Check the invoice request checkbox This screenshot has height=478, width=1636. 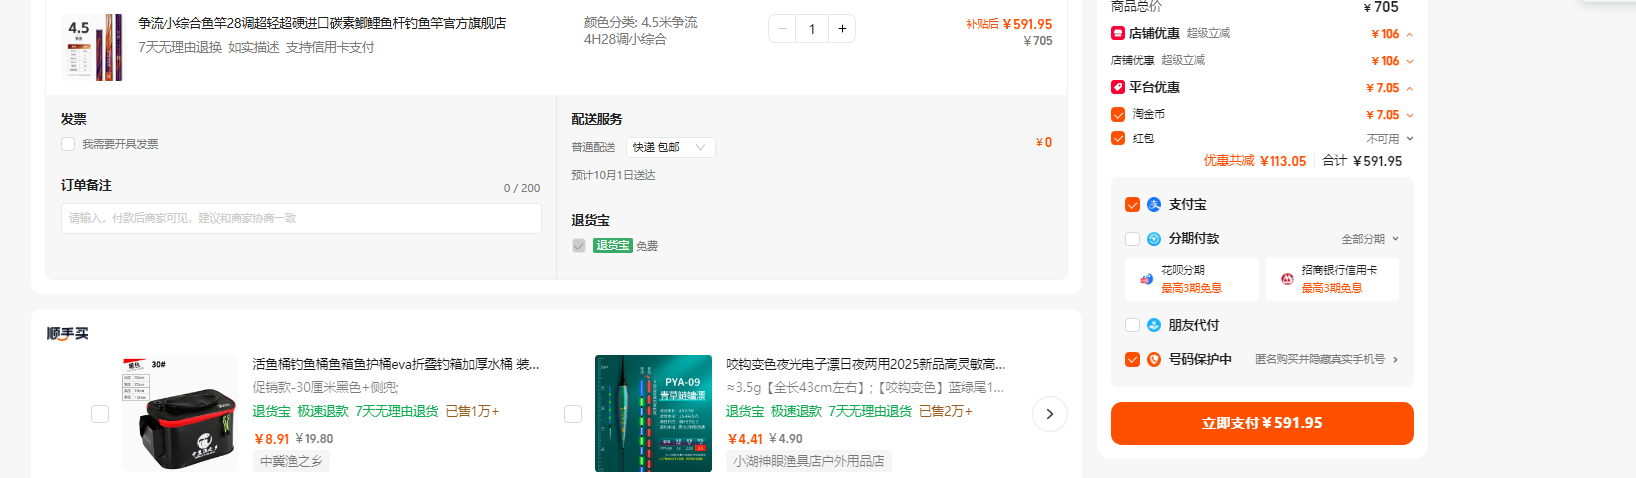(68, 144)
